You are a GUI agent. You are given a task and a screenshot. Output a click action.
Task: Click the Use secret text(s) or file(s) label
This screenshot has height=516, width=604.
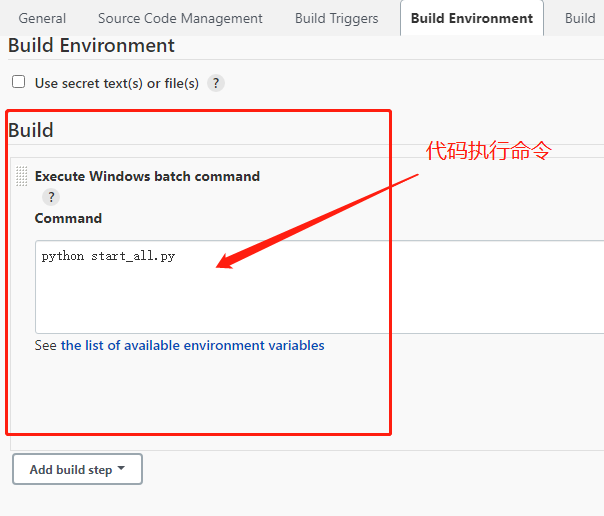point(116,84)
